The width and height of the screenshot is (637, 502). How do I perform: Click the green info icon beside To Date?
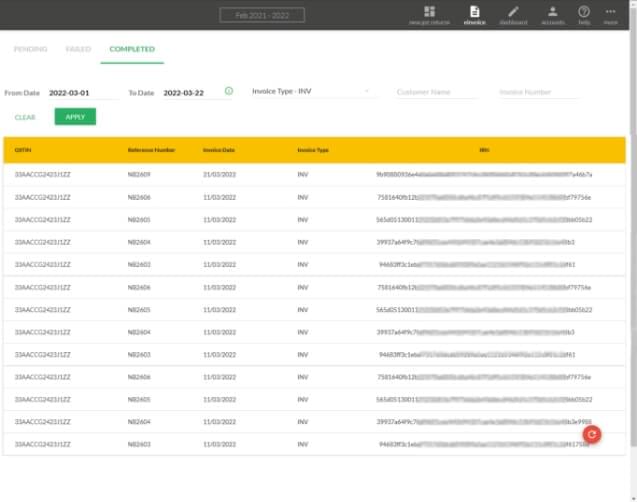pyautogui.click(x=229, y=91)
